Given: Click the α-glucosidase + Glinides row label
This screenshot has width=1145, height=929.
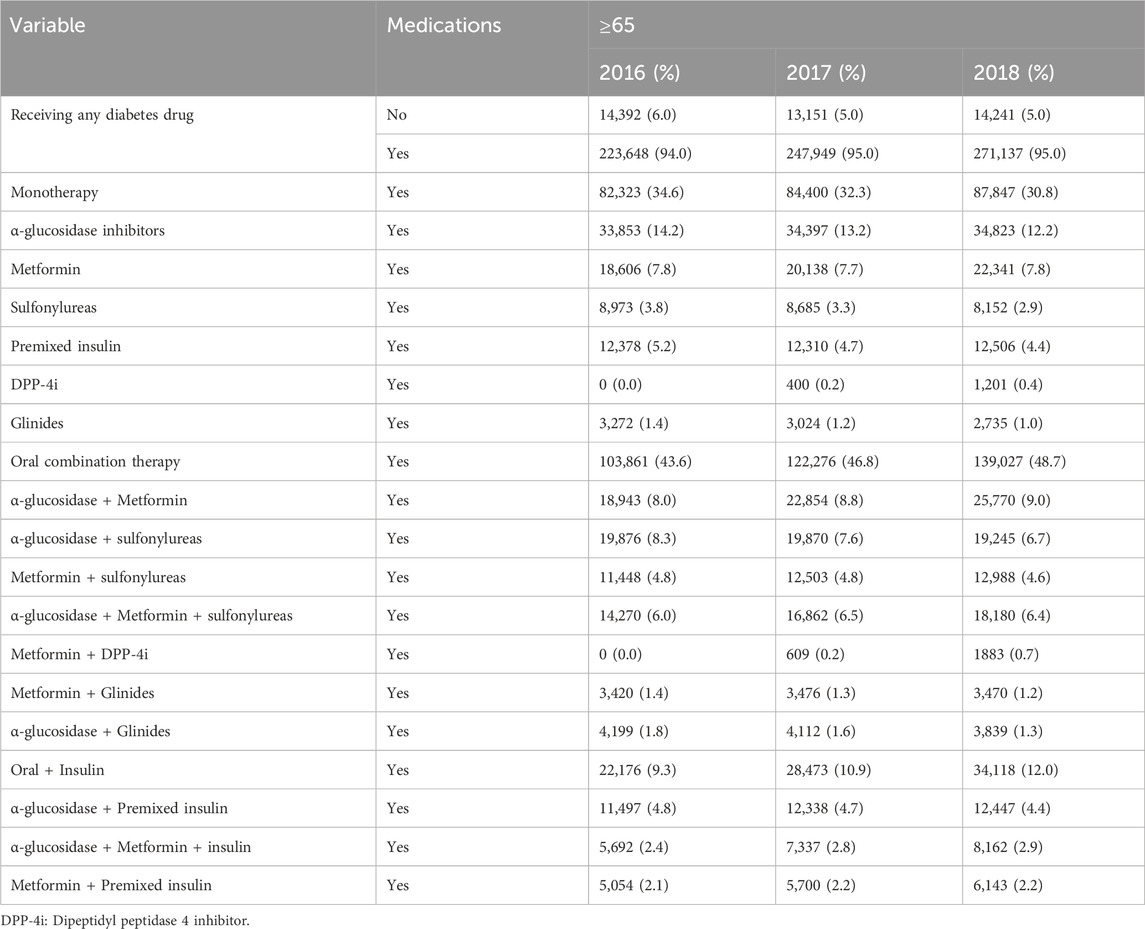Looking at the screenshot, I should click(90, 732).
